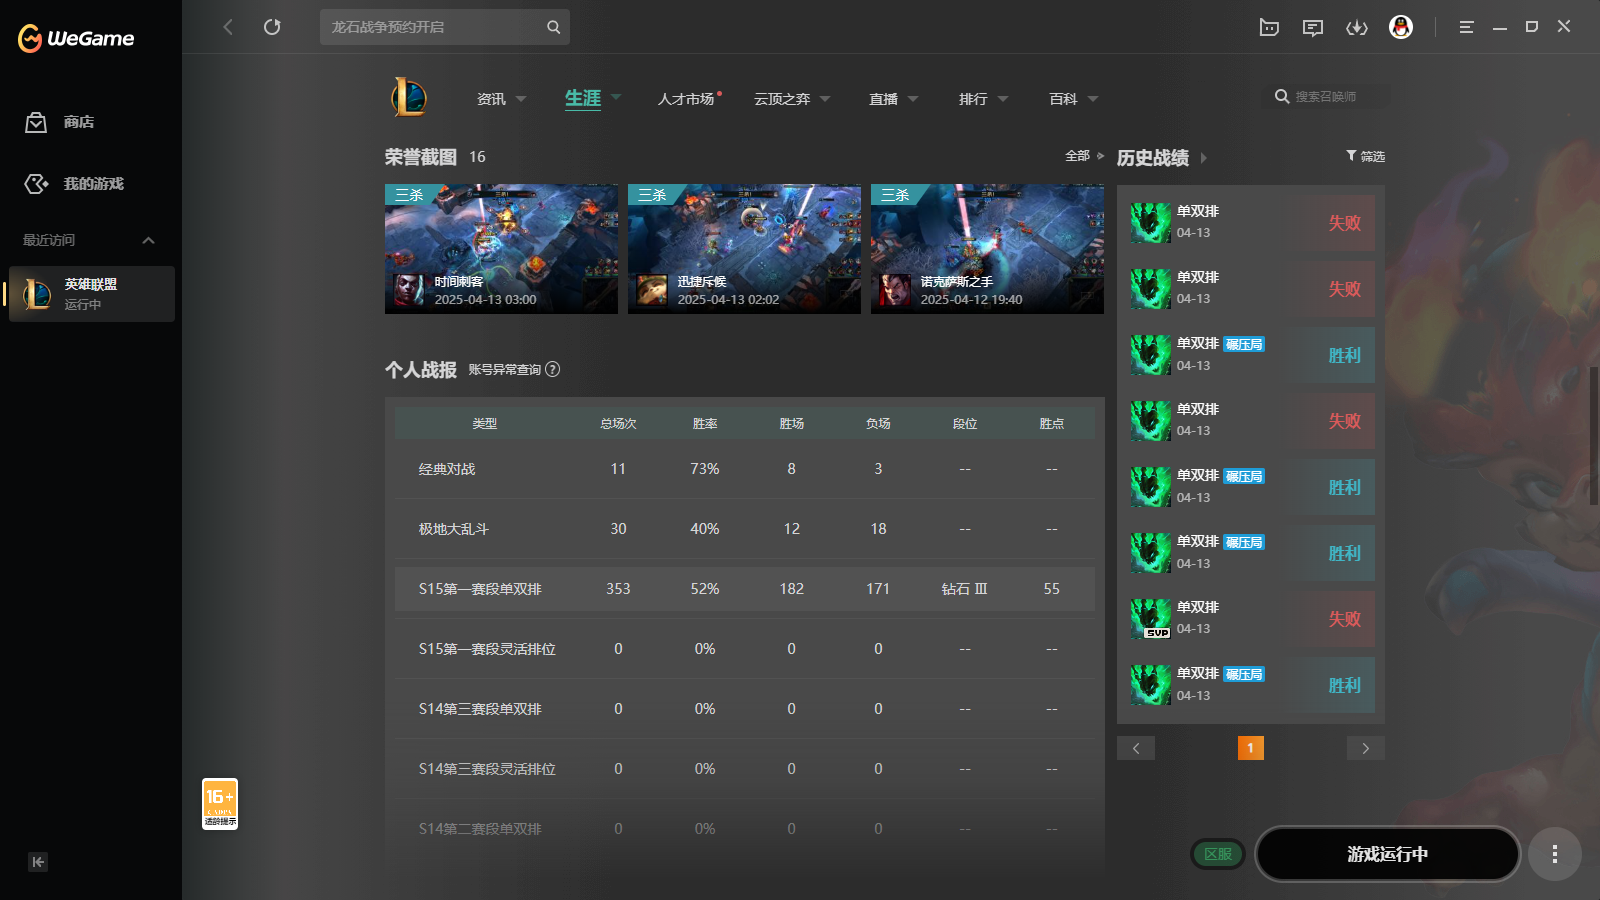The image size is (1600, 900).
Task: Click champion icon of the SVP match
Action: pos(1151,619)
